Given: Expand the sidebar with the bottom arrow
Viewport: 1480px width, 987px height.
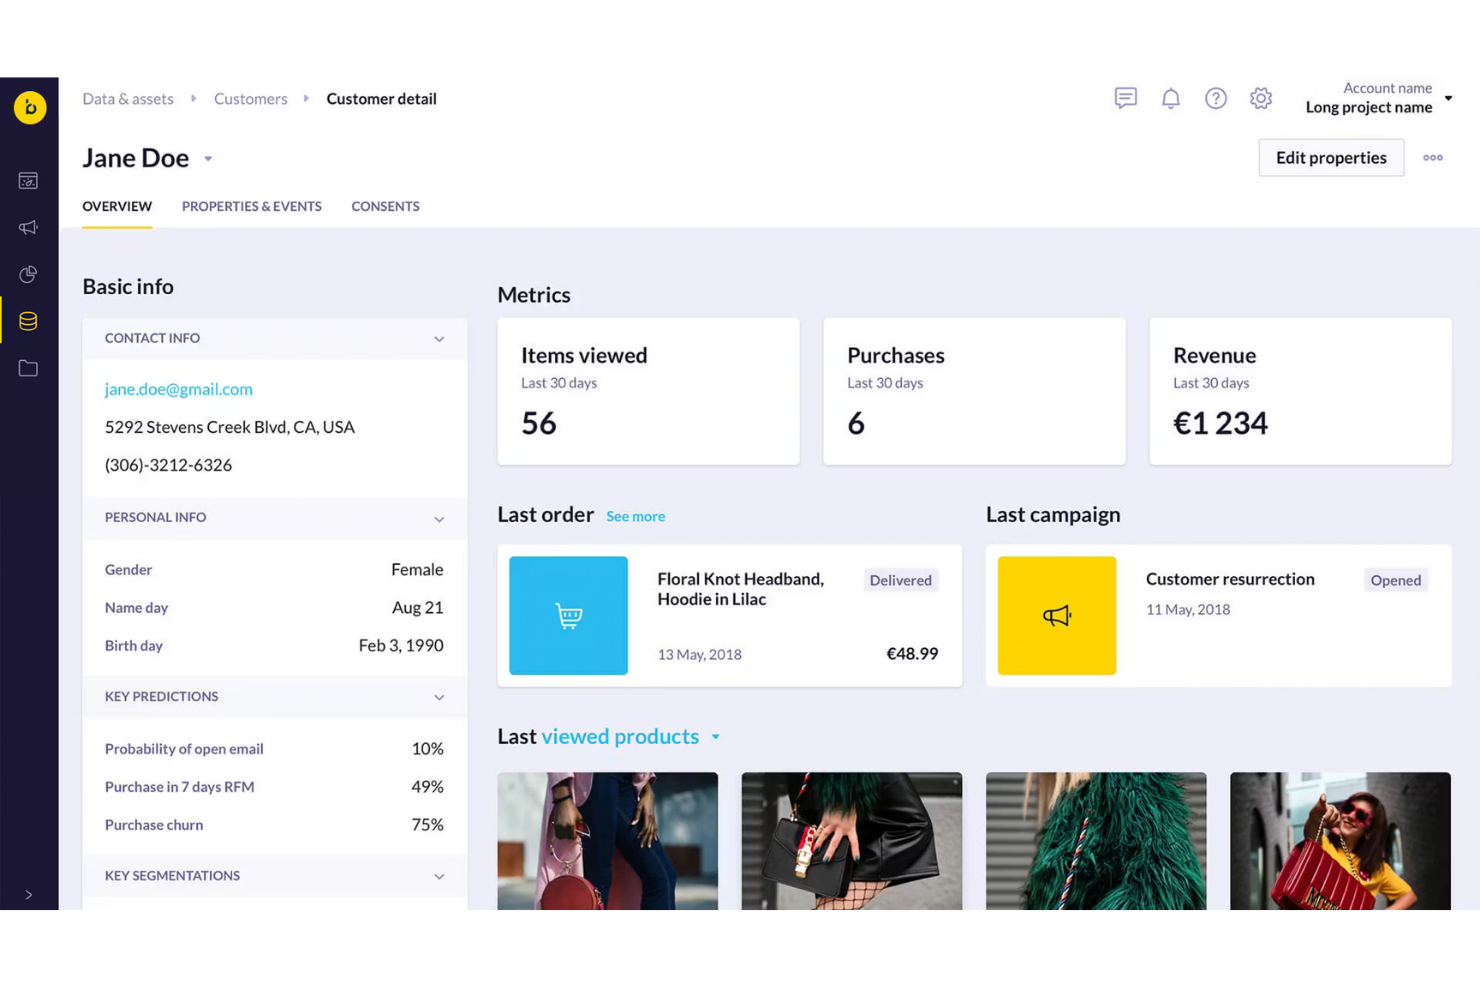Looking at the screenshot, I should pos(28,895).
